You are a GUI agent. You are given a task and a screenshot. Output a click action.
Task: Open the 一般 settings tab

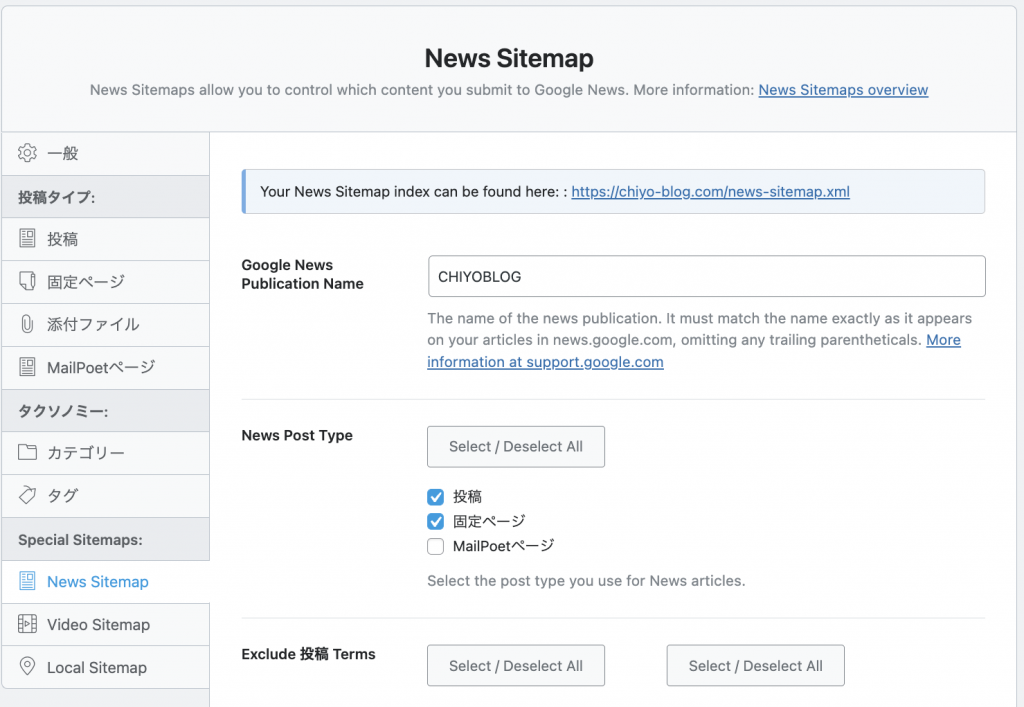tap(106, 153)
